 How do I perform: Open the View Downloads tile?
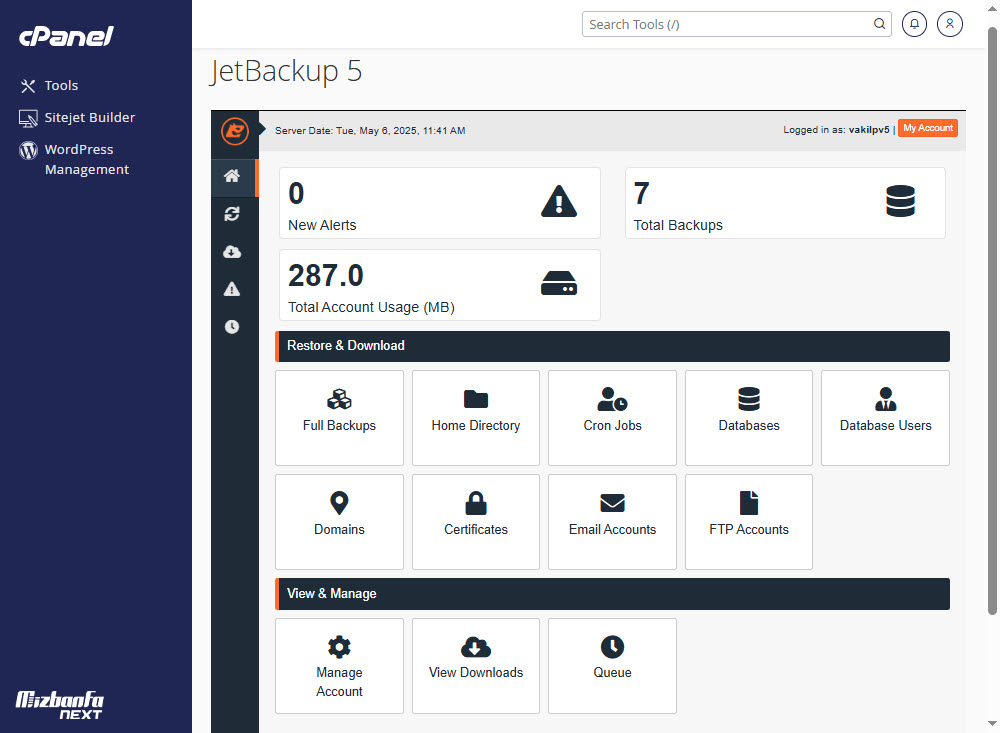[476, 666]
